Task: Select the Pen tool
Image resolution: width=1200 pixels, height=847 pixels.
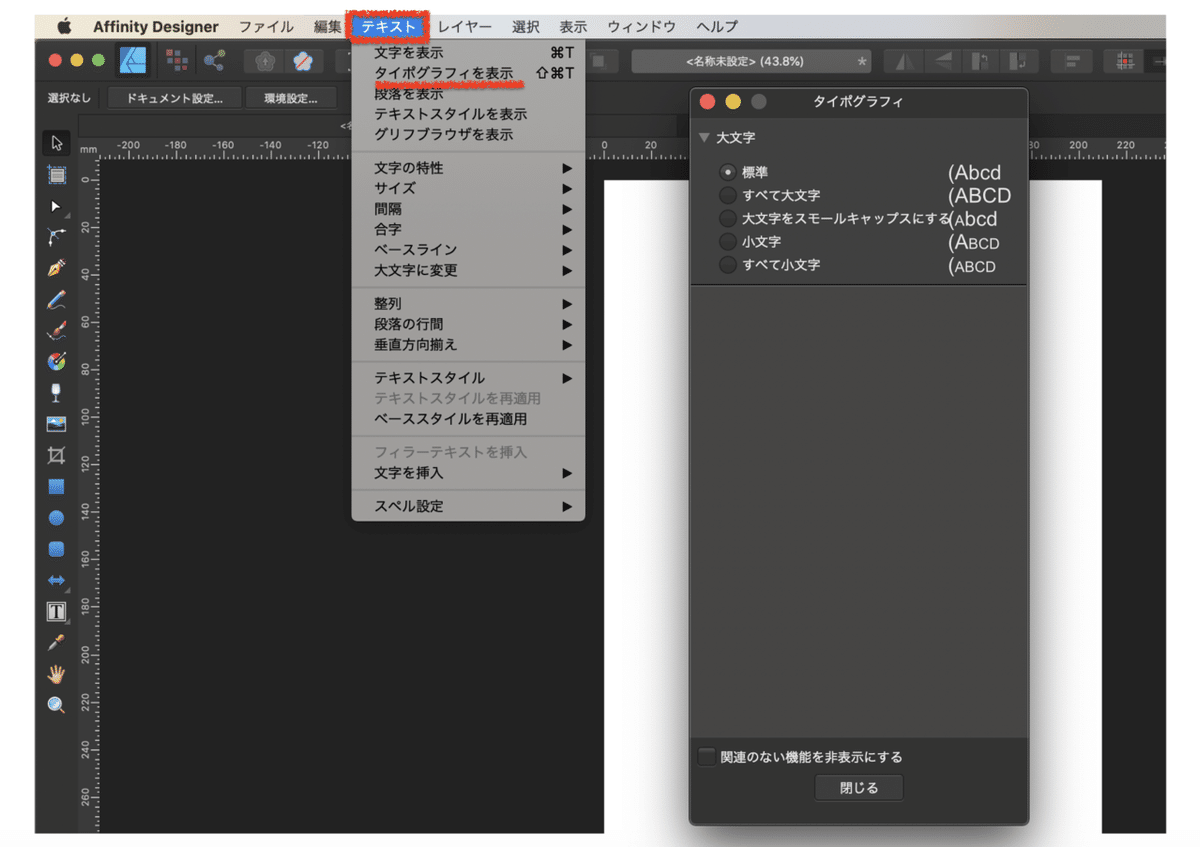Action: (x=56, y=268)
